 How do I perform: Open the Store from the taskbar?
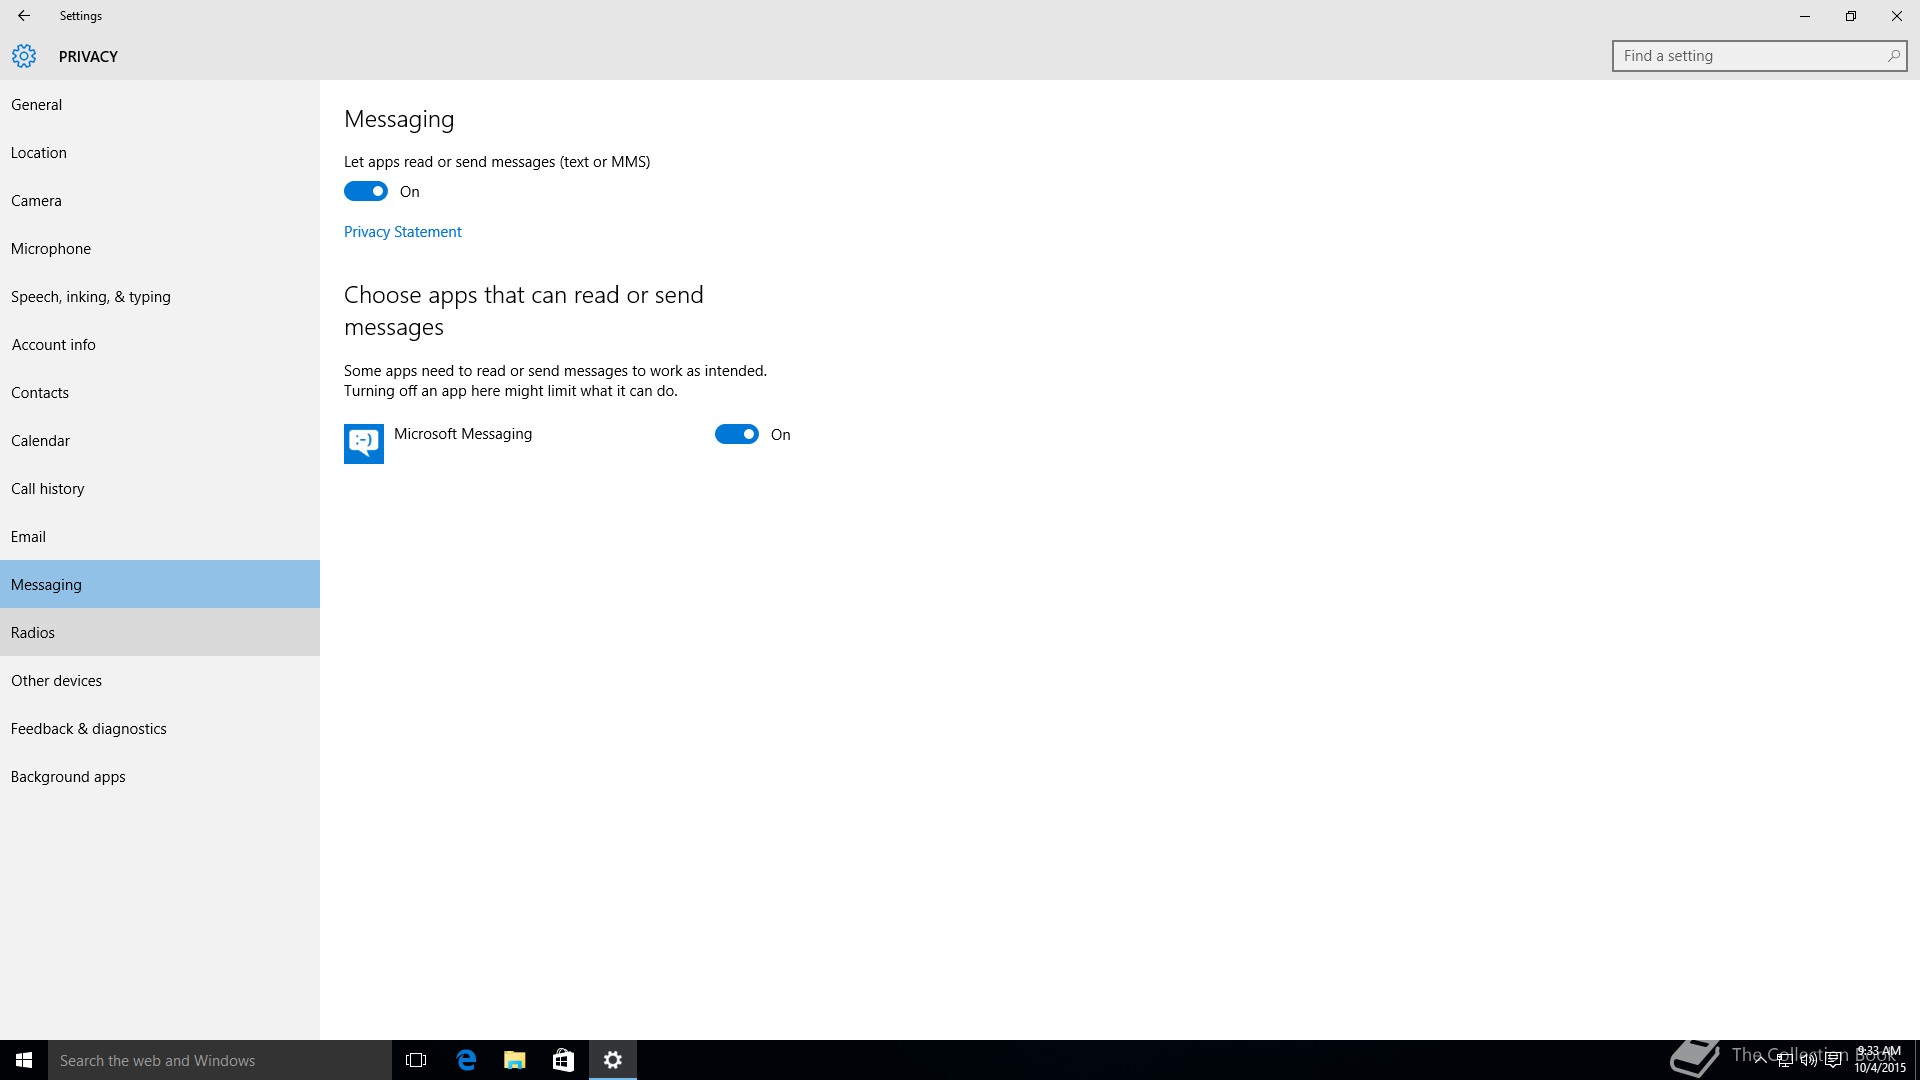pos(563,1060)
